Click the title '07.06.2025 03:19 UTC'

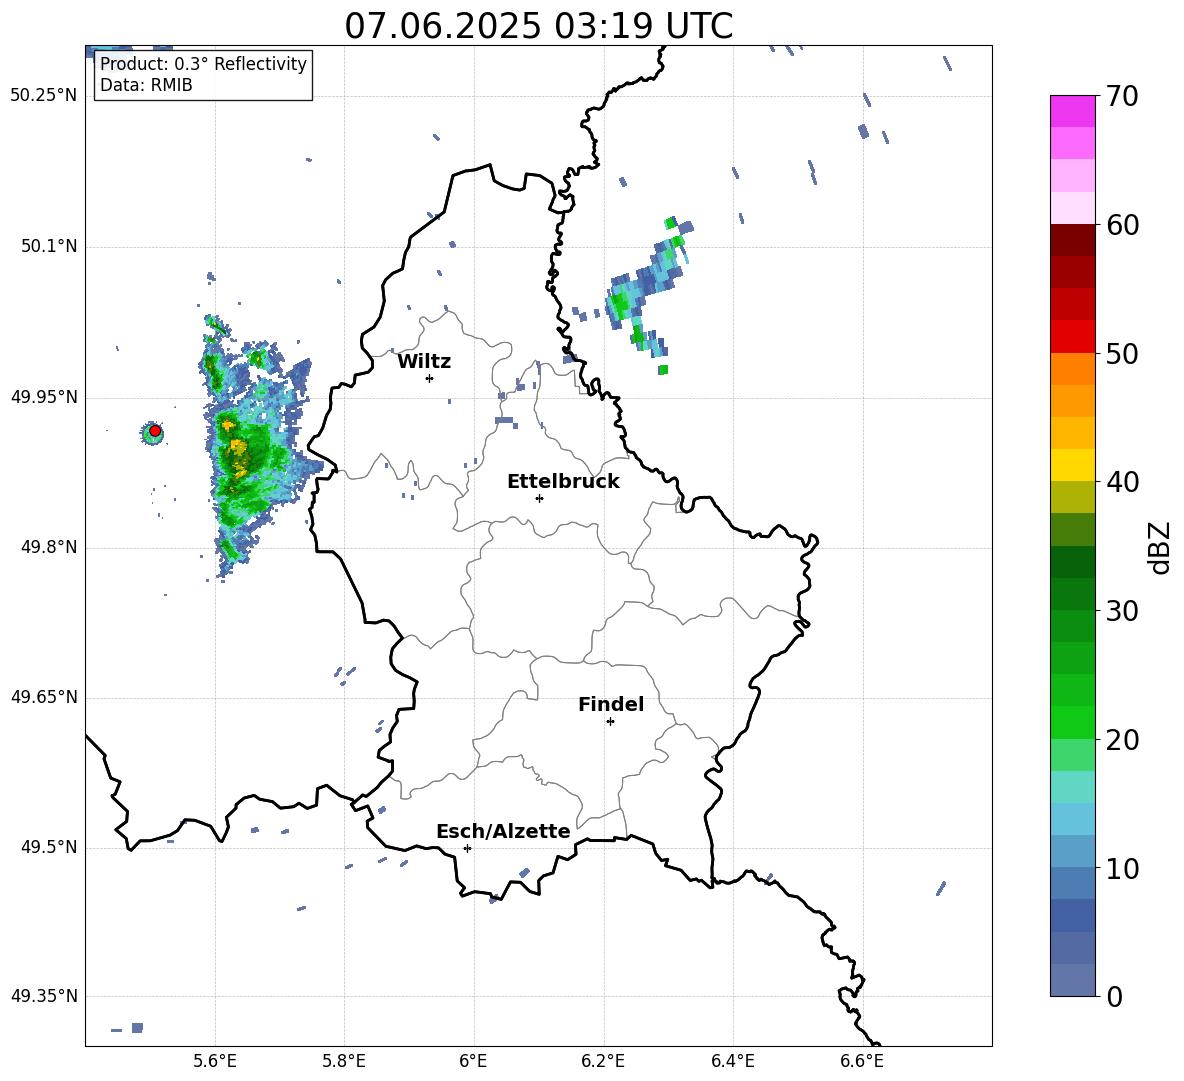coord(538,26)
